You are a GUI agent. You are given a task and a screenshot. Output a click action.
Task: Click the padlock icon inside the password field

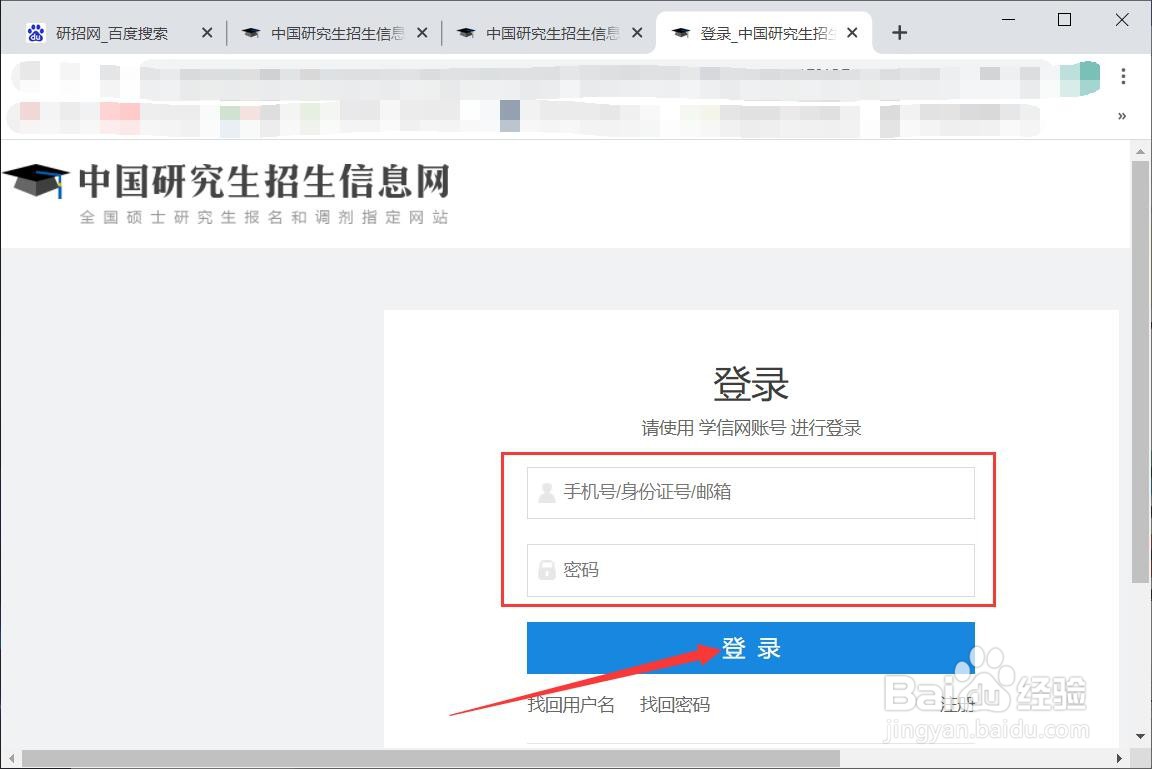[545, 570]
